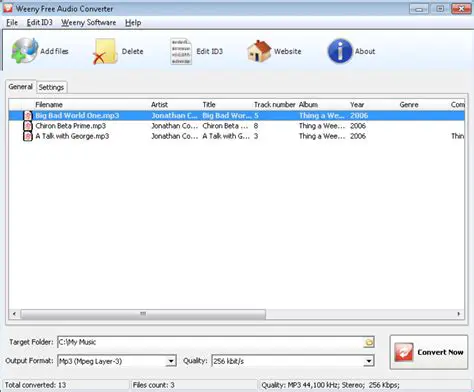The height and width of the screenshot is (392, 474).
Task: Click the Delete folder icon
Action: 105,51
